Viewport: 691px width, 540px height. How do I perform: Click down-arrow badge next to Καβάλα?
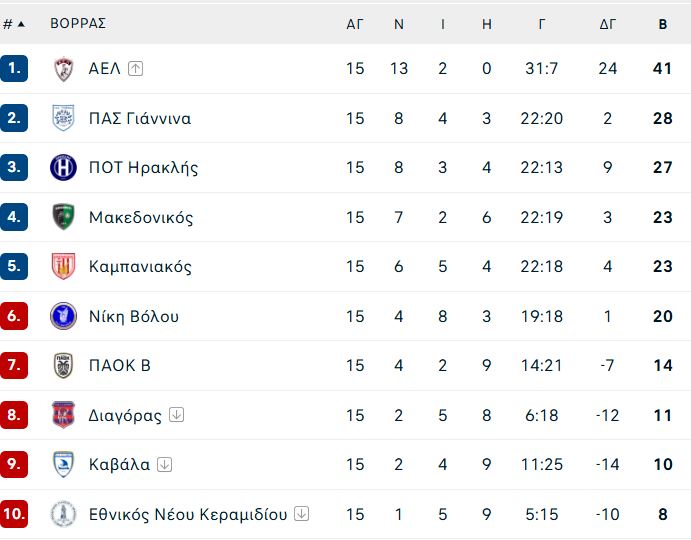pyautogui.click(x=165, y=464)
